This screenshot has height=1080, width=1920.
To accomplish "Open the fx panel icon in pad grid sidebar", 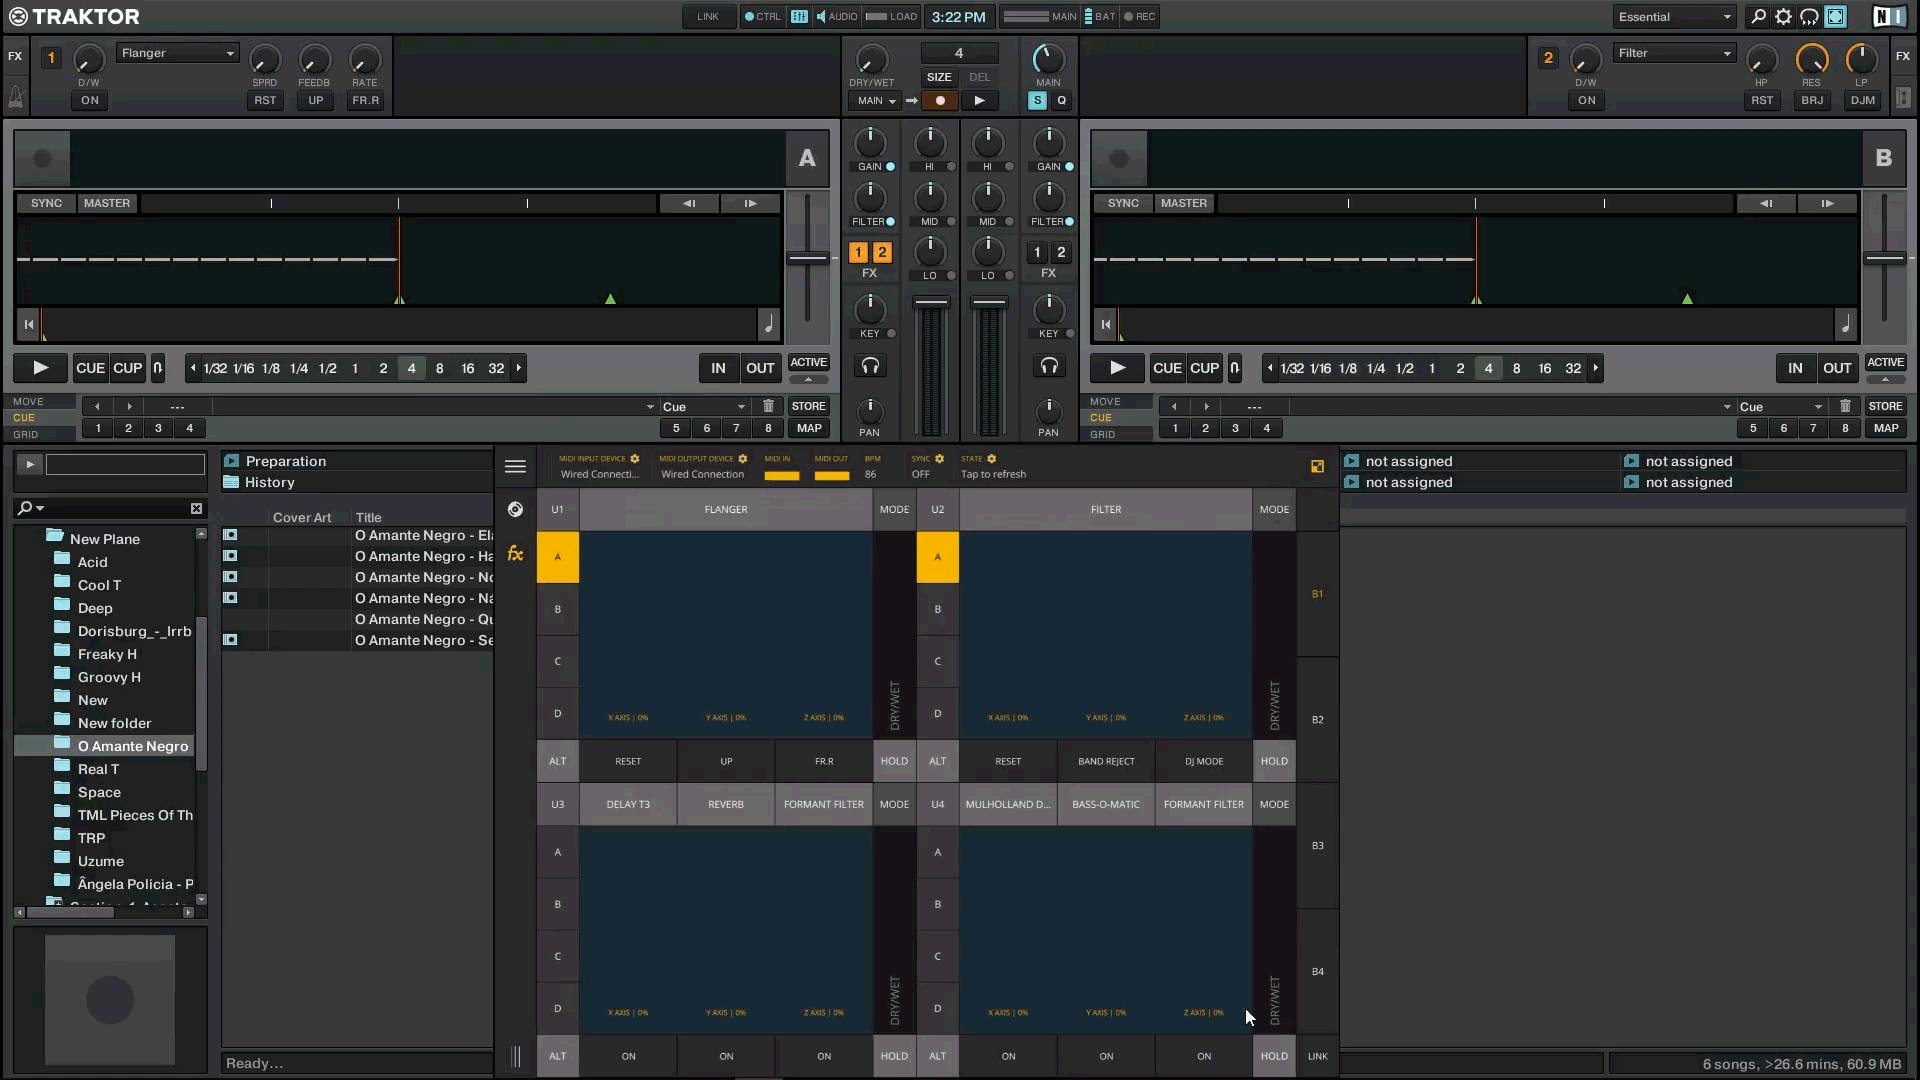I will pyautogui.click(x=516, y=551).
